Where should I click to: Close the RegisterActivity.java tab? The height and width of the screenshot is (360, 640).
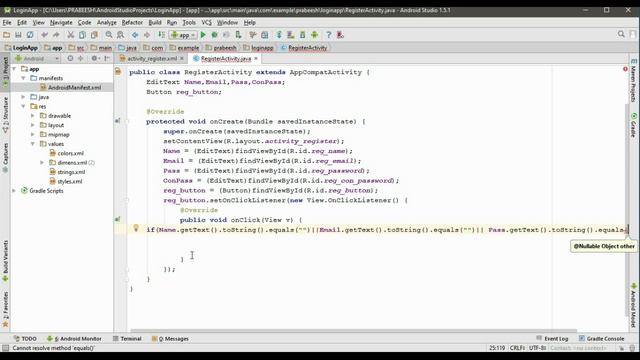coord(256,59)
